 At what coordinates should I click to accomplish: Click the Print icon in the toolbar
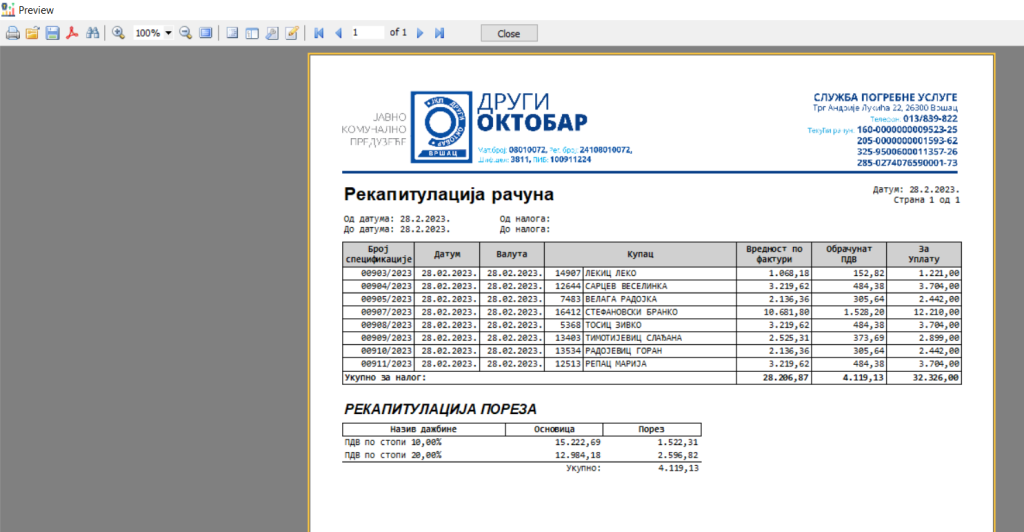click(13, 33)
